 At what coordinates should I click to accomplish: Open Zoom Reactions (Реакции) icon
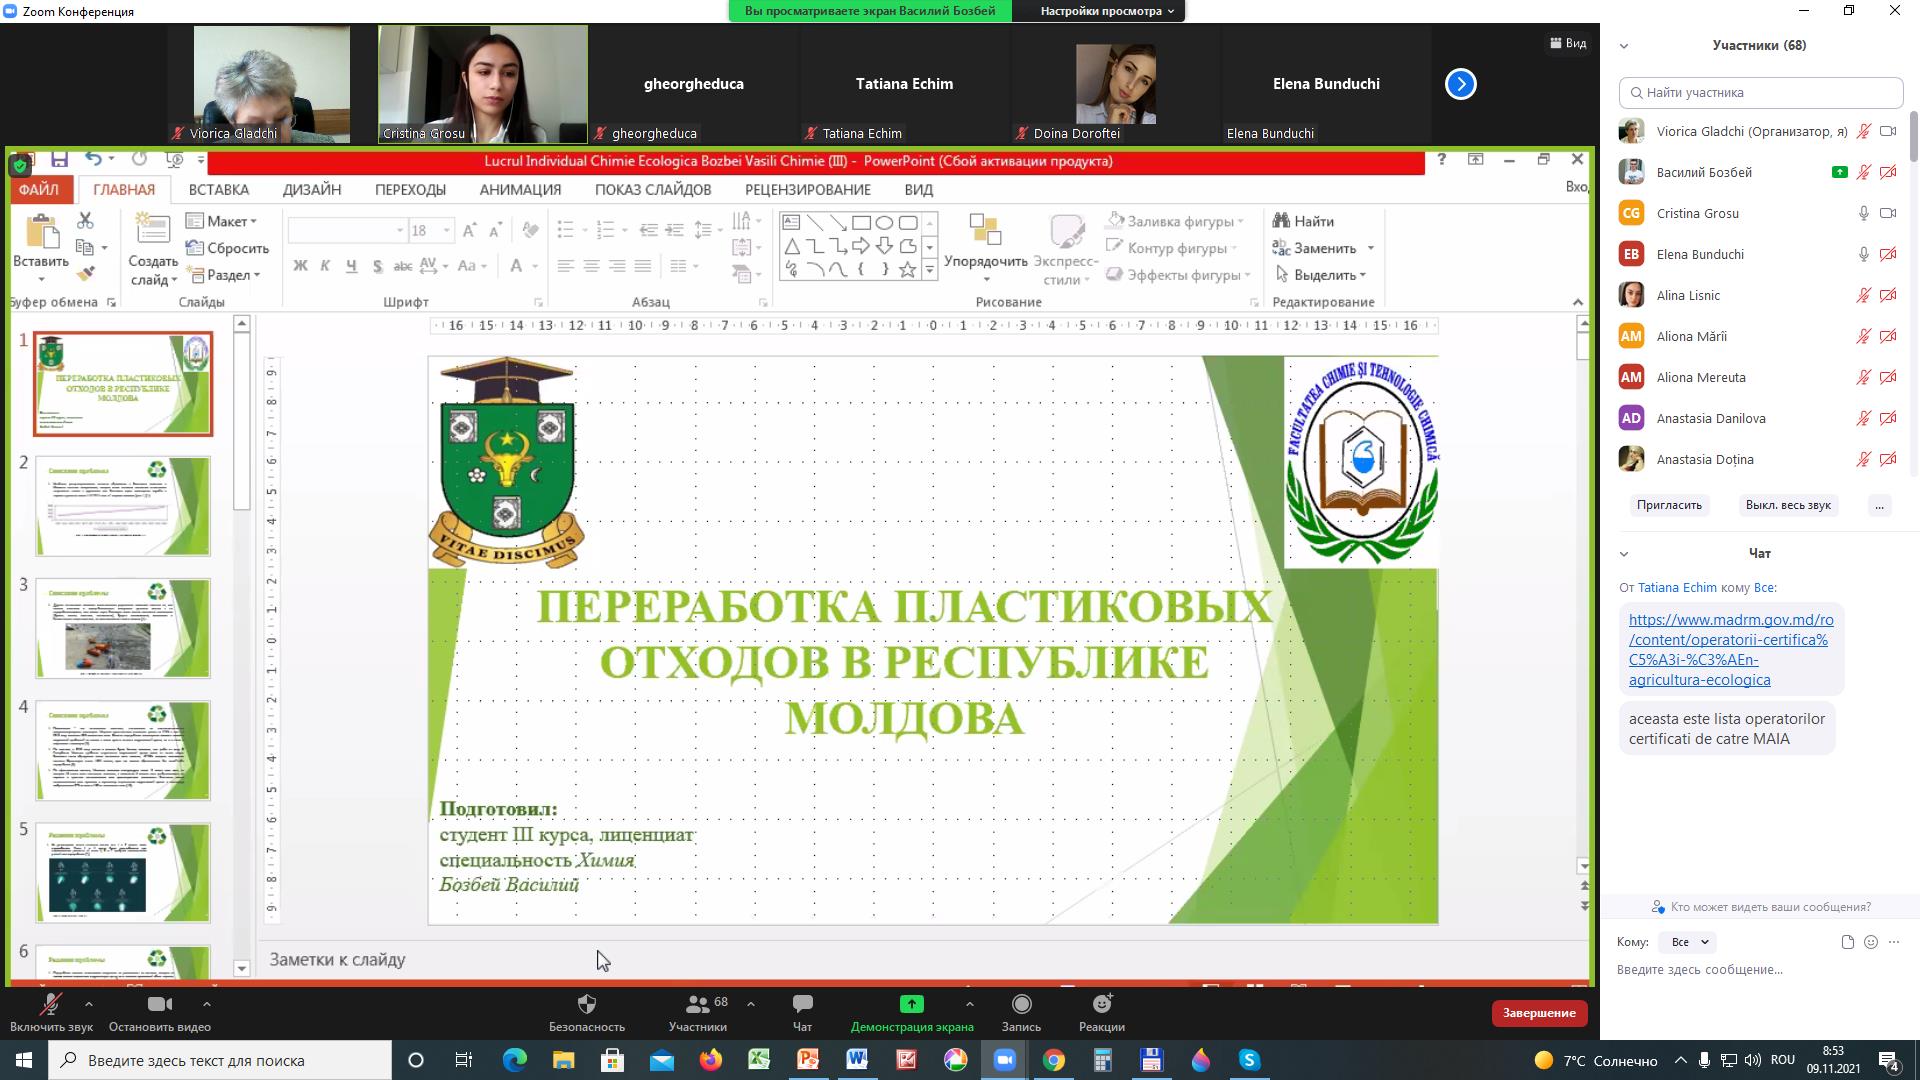(x=1102, y=1004)
